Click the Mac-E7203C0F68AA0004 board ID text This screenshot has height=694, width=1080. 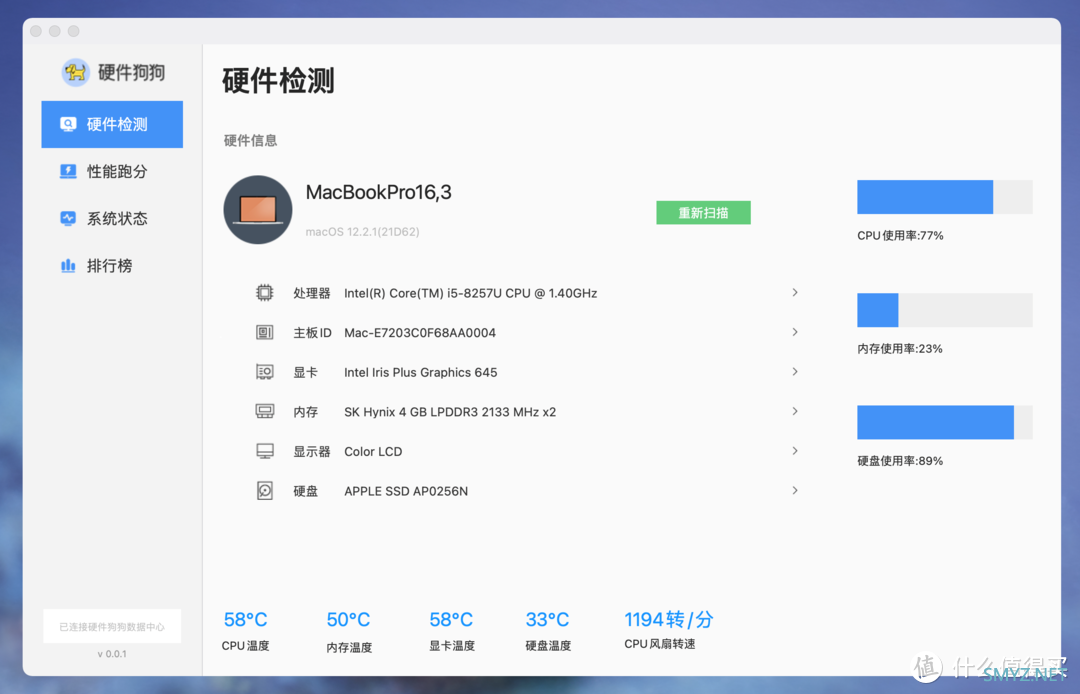pos(420,333)
